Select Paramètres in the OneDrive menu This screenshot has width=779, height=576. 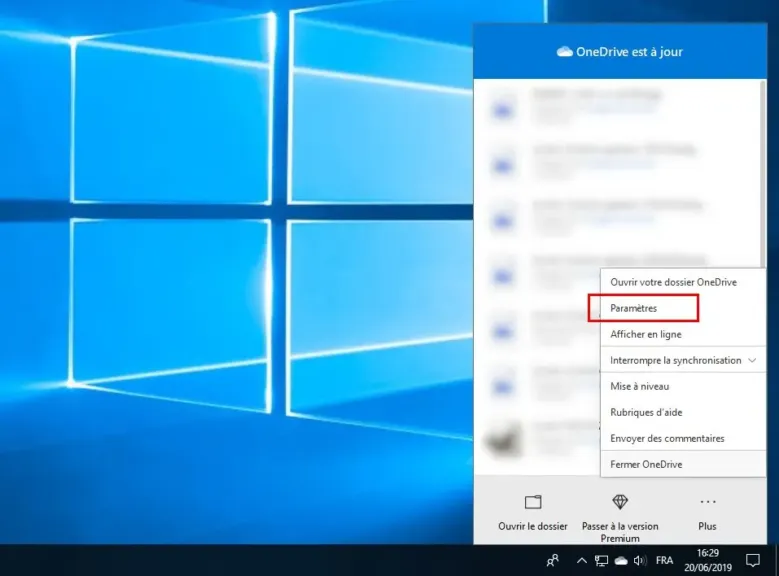point(683,308)
